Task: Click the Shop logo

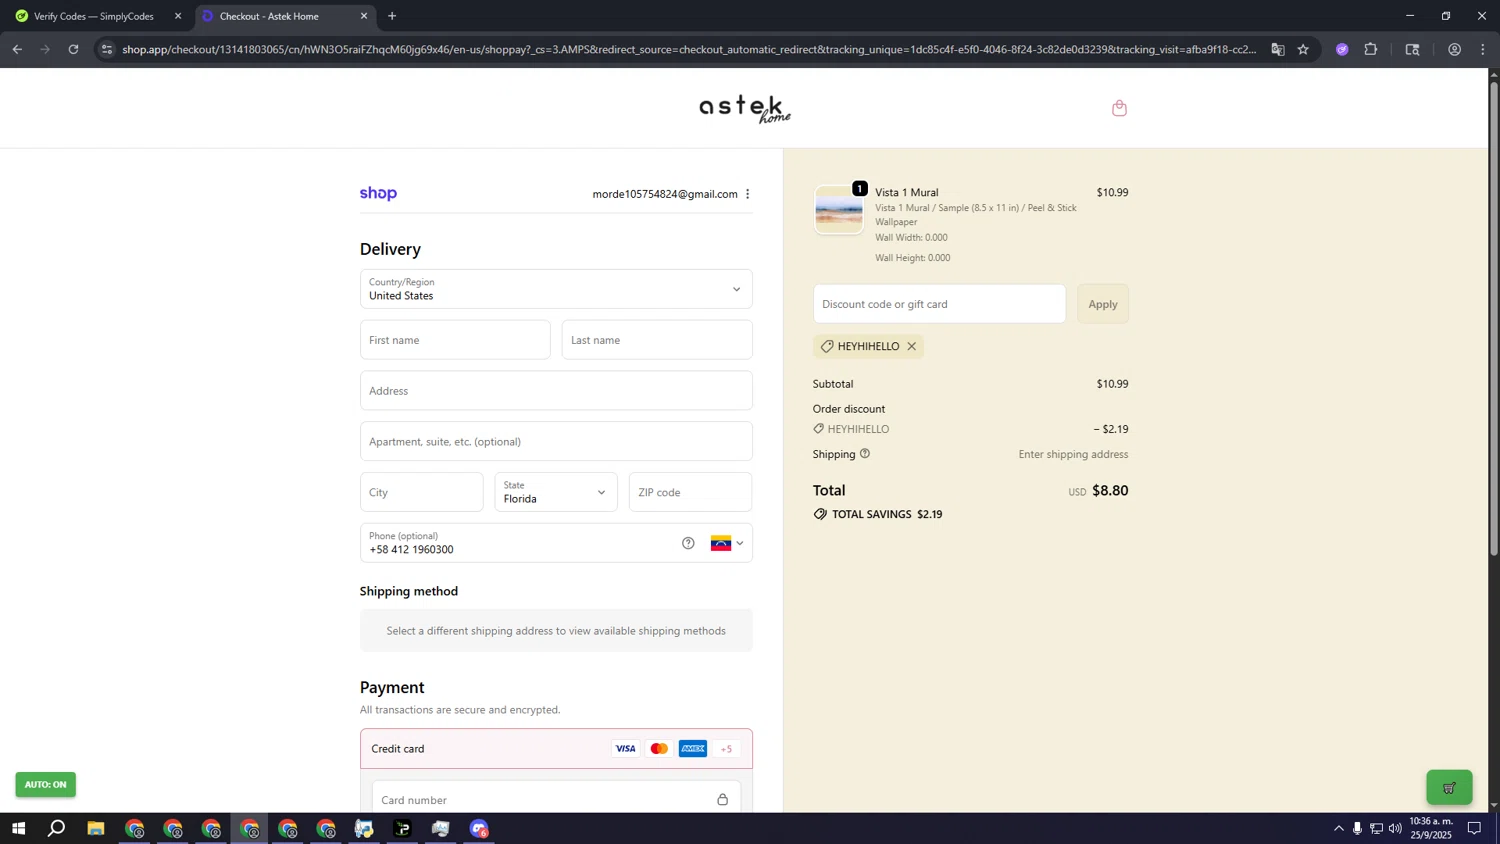Action: click(378, 194)
